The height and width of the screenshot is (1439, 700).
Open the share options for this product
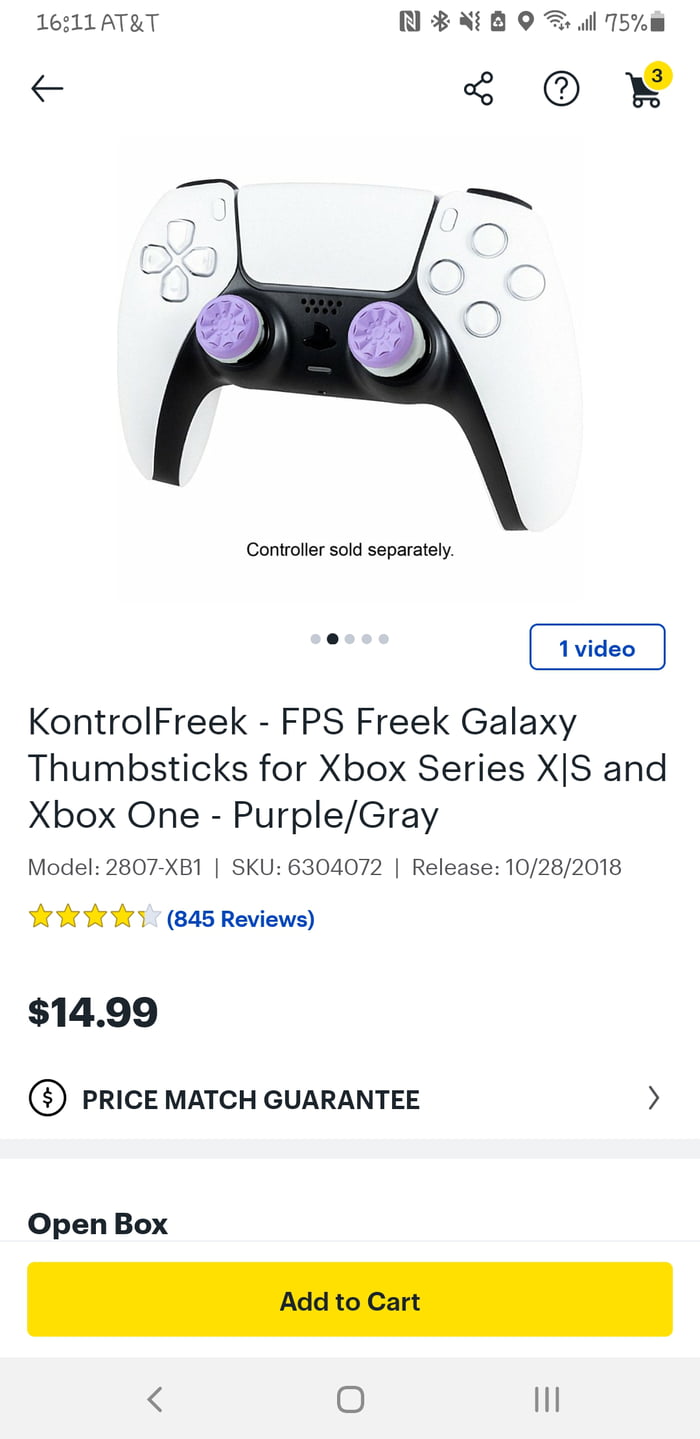click(x=479, y=88)
